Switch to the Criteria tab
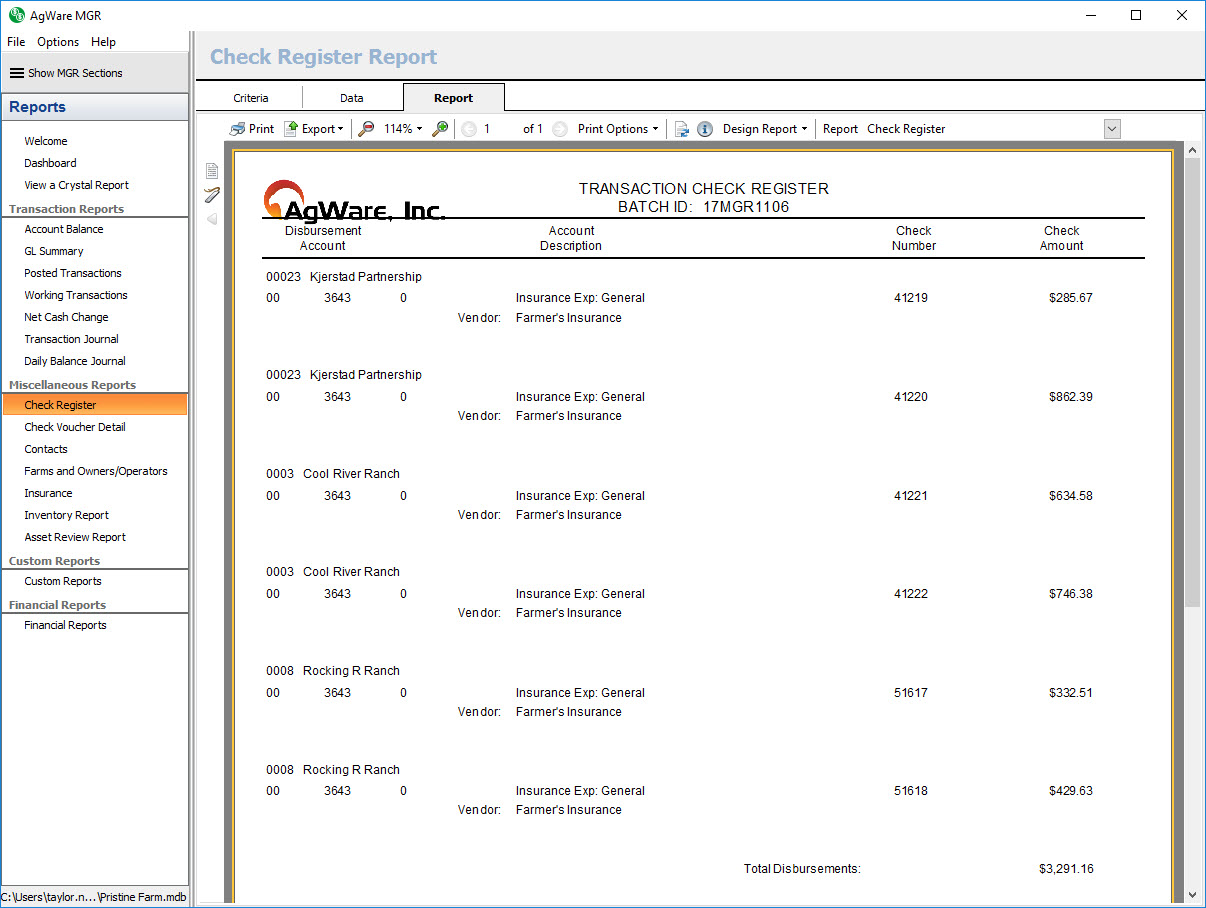This screenshot has height=908, width=1206. click(x=251, y=98)
